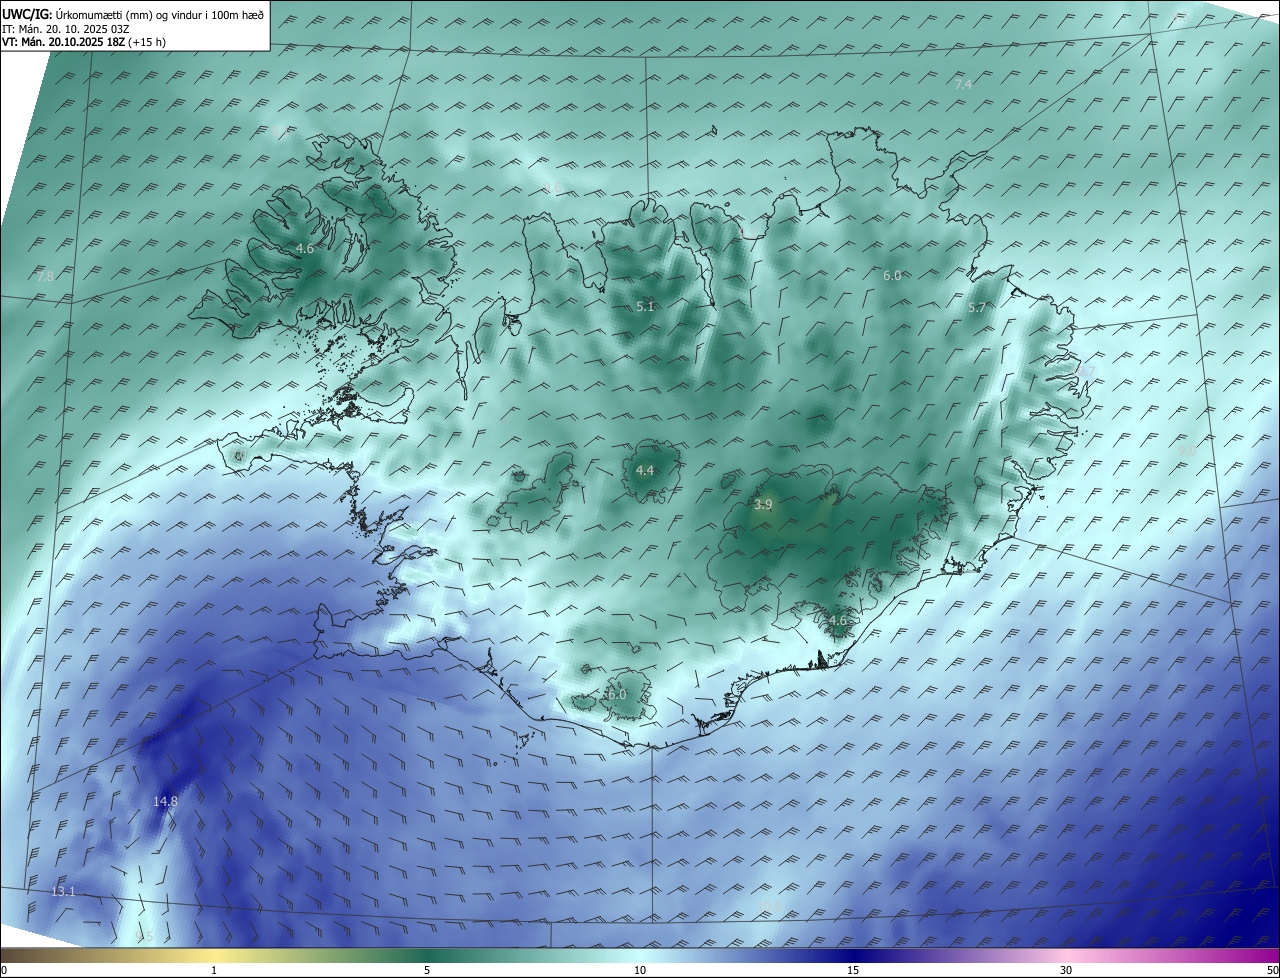This screenshot has height=978, width=1280.
Task: Click the precipitable water color scale bar
Action: coord(640,955)
